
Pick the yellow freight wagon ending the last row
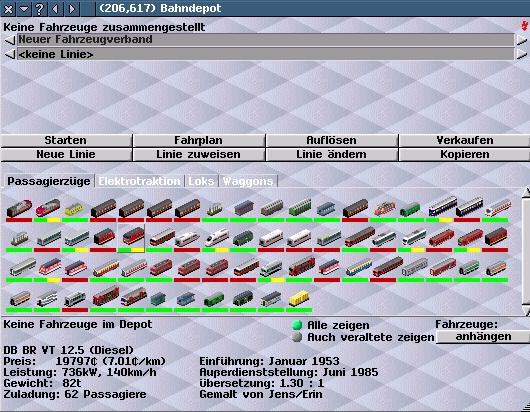click(299, 298)
